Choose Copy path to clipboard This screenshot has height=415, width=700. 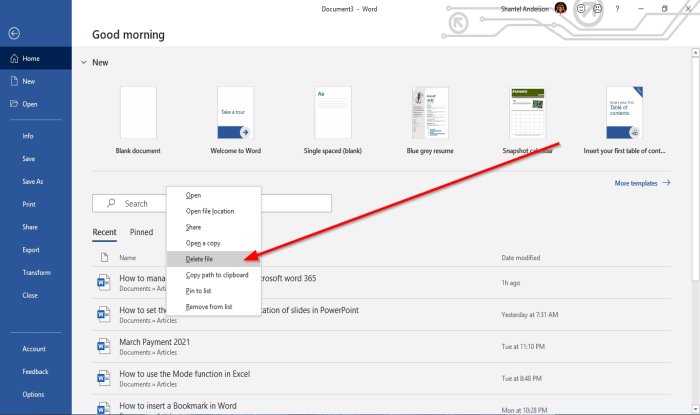[213, 275]
